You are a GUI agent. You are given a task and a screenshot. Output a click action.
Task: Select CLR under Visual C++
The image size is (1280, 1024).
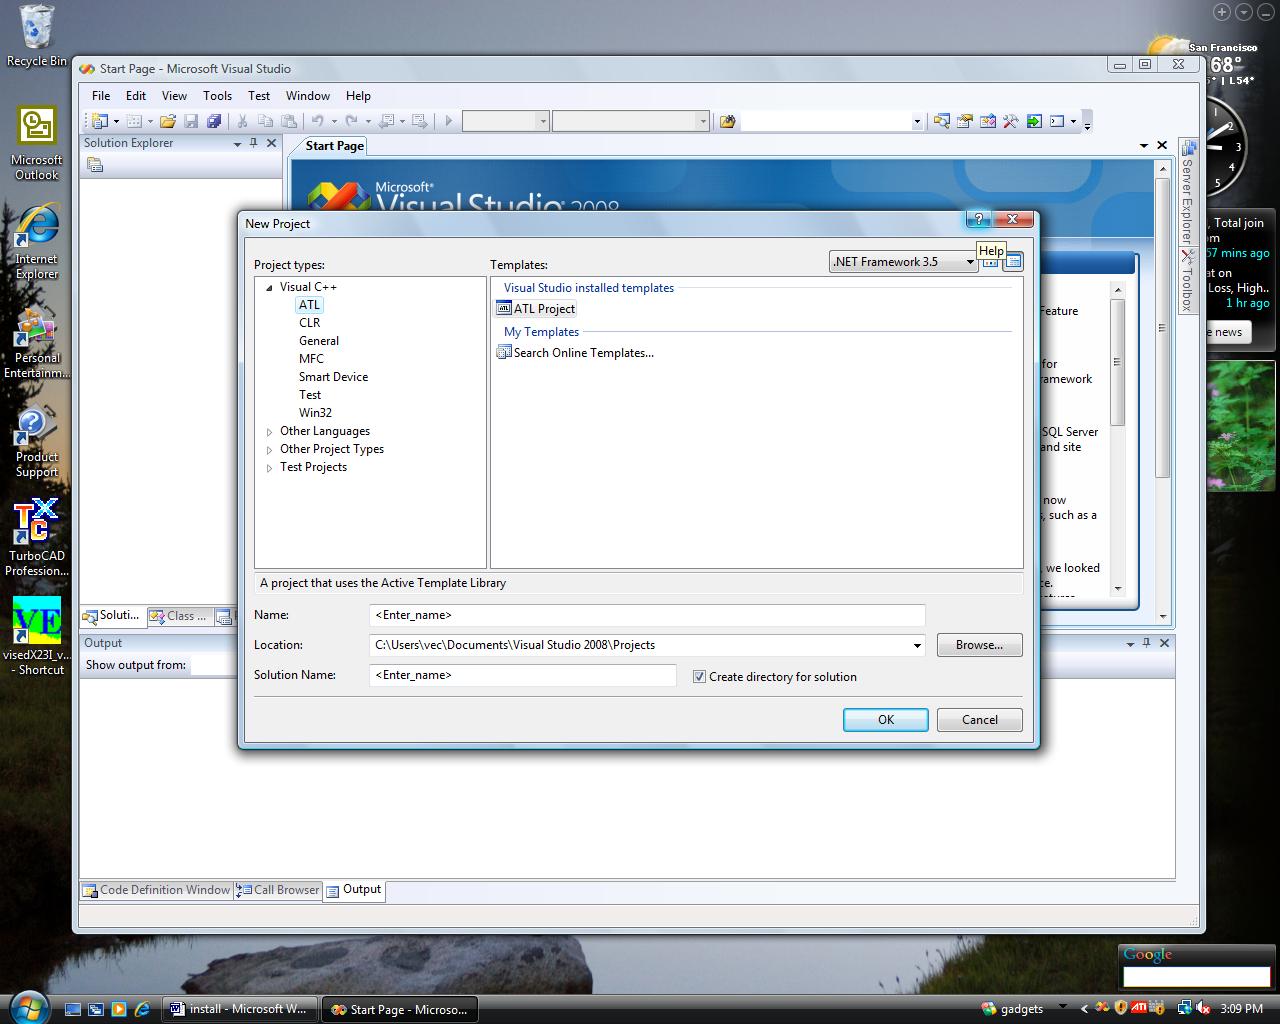click(x=309, y=323)
